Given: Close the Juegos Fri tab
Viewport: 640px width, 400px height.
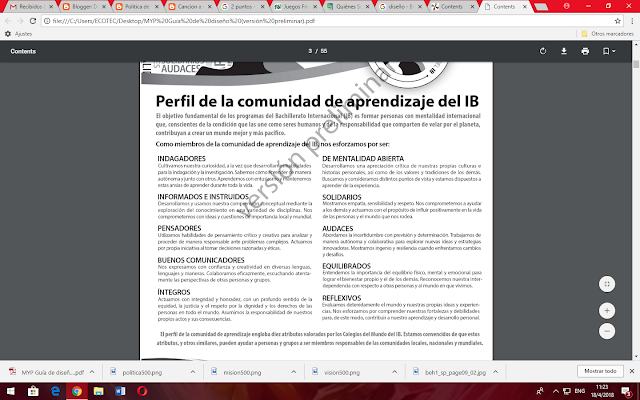Looking at the screenshot, I should point(315,7).
